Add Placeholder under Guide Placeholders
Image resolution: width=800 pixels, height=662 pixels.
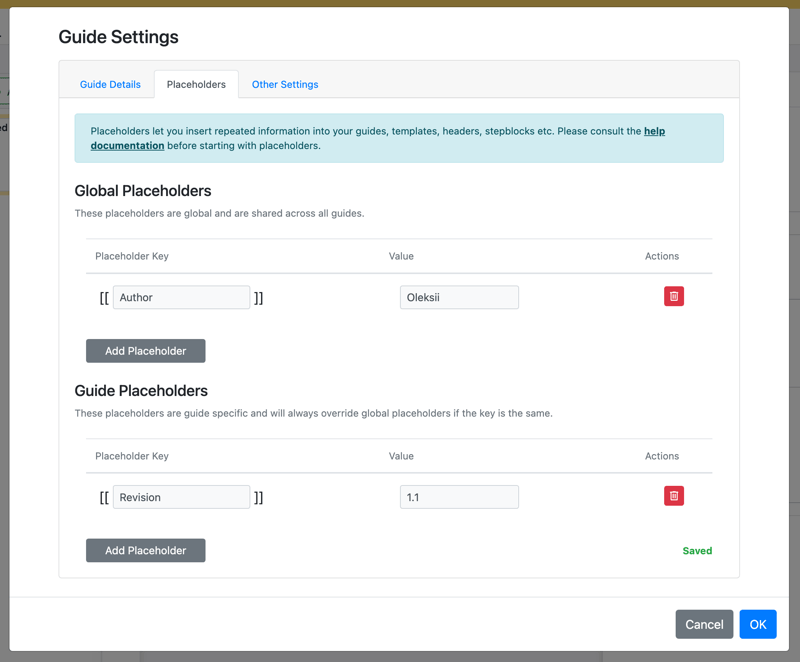point(146,551)
